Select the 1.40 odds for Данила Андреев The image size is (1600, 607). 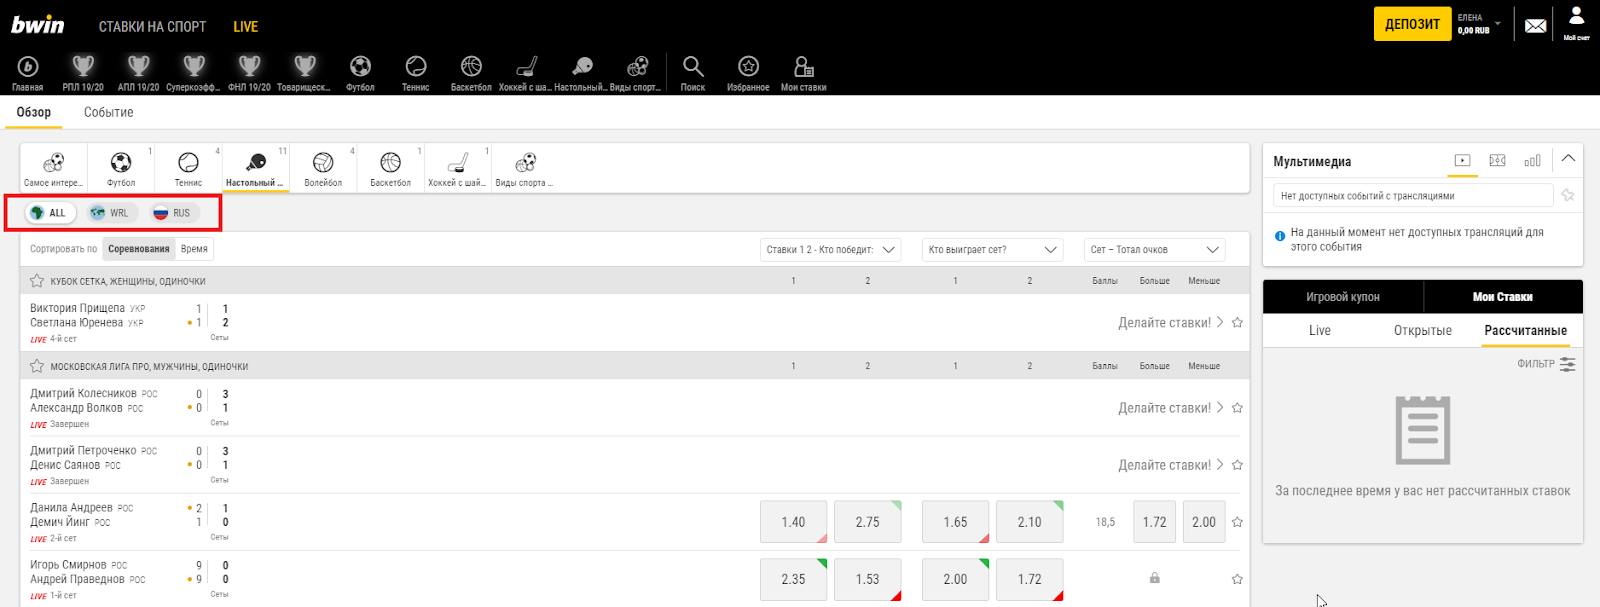(x=793, y=522)
